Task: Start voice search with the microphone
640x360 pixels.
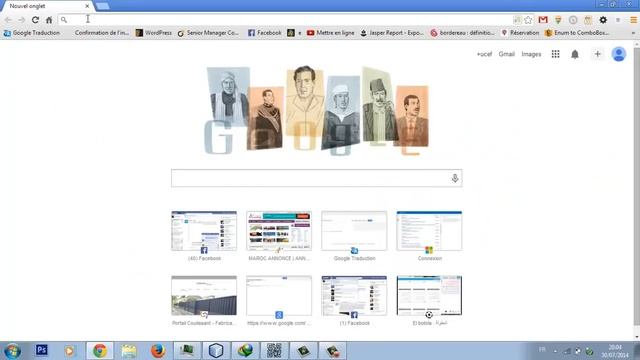Action: 455,178
